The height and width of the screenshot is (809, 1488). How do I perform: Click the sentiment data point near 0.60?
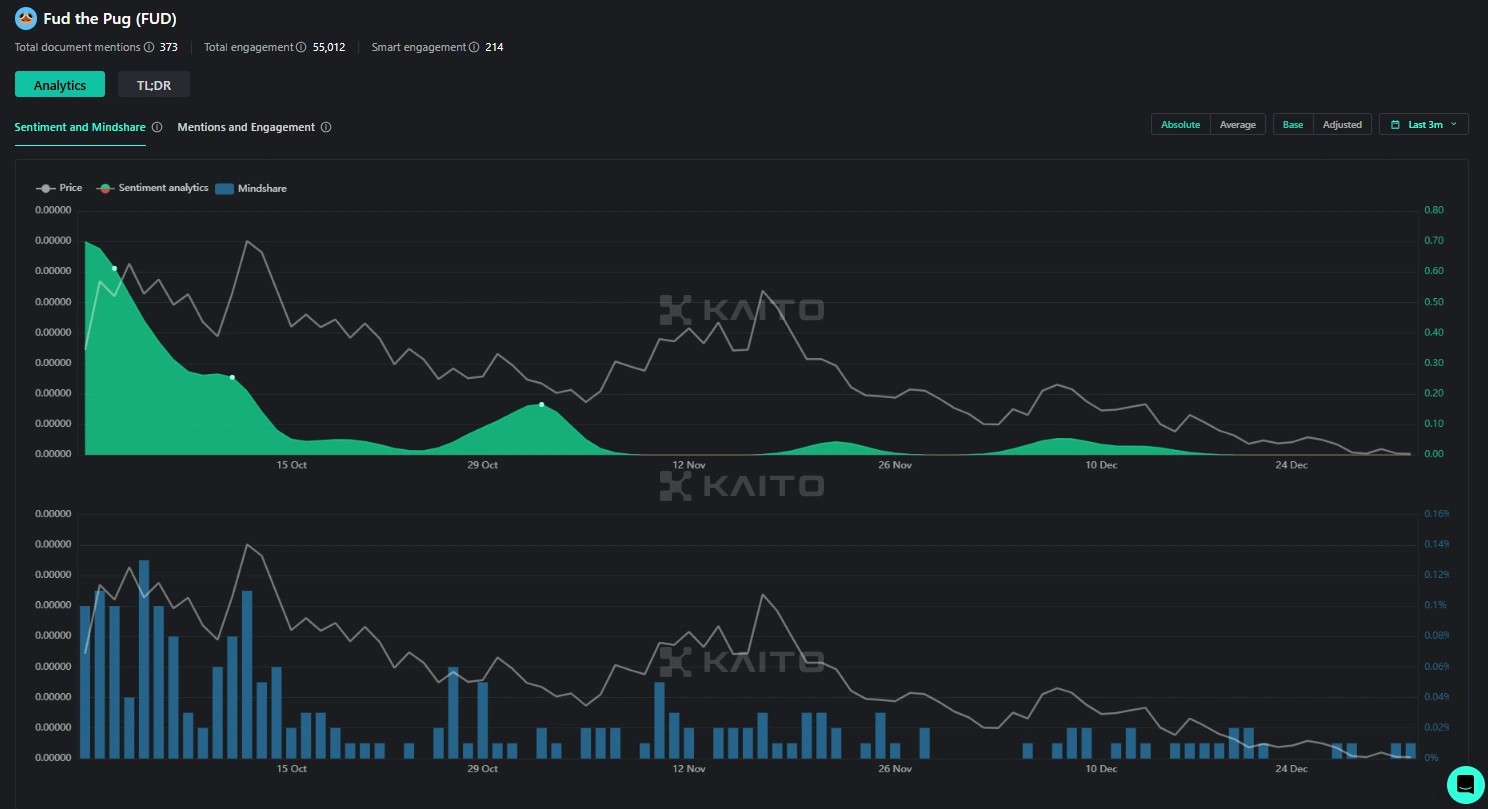click(x=115, y=268)
